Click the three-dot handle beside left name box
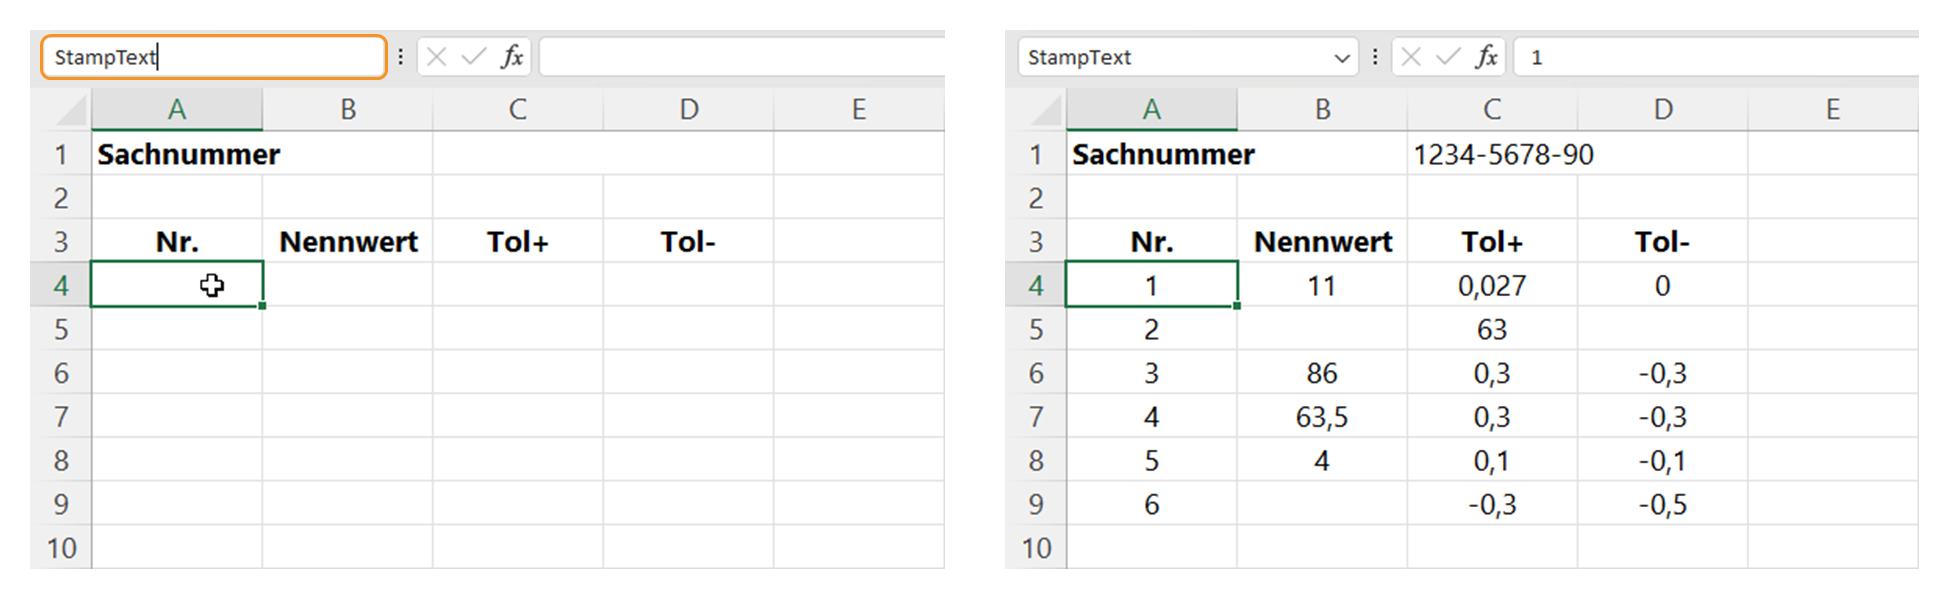The height and width of the screenshot is (598, 1948). [401, 57]
